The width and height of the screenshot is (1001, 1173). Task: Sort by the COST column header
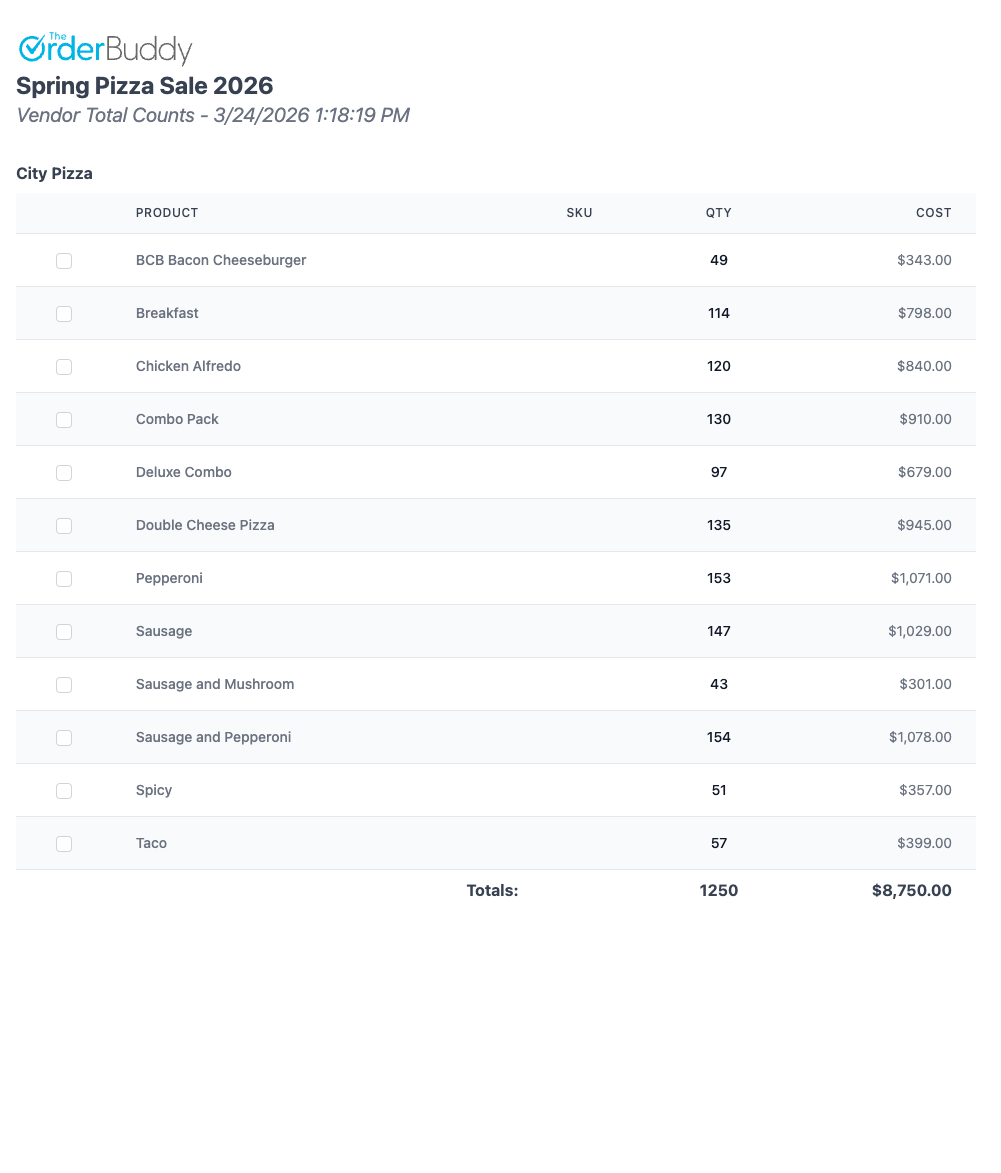[x=934, y=213]
